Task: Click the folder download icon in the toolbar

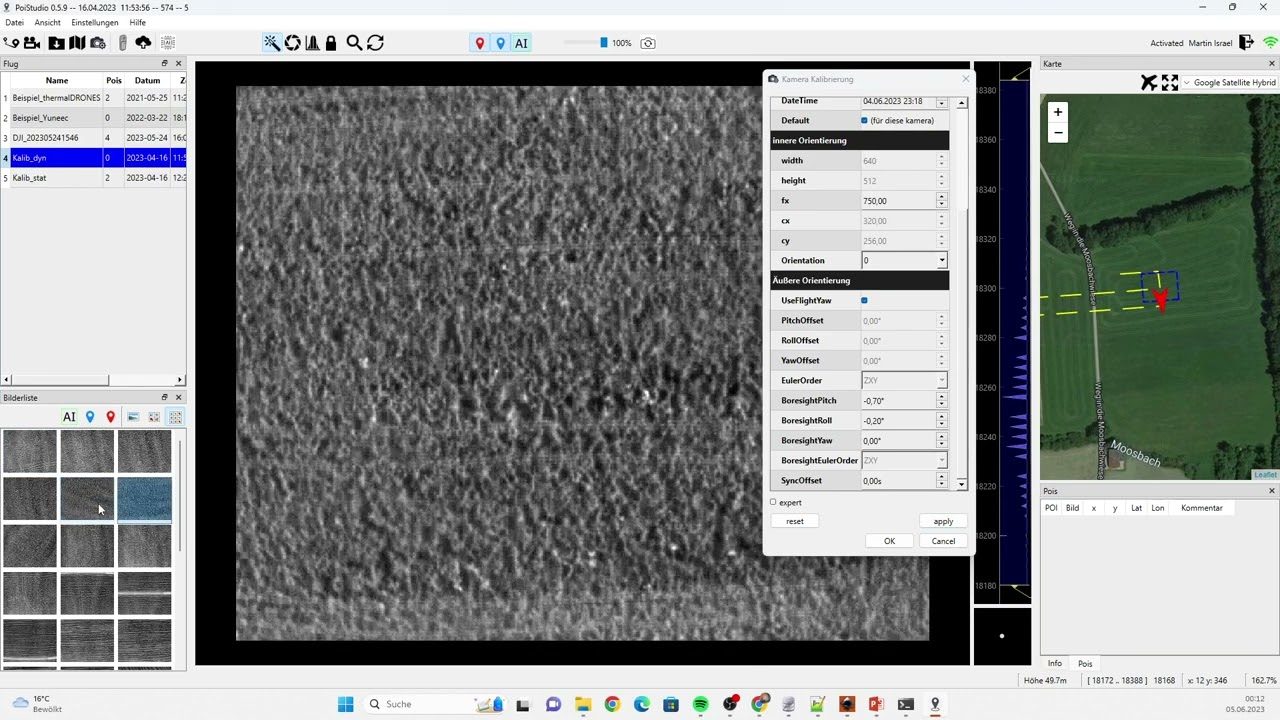Action: [56, 43]
